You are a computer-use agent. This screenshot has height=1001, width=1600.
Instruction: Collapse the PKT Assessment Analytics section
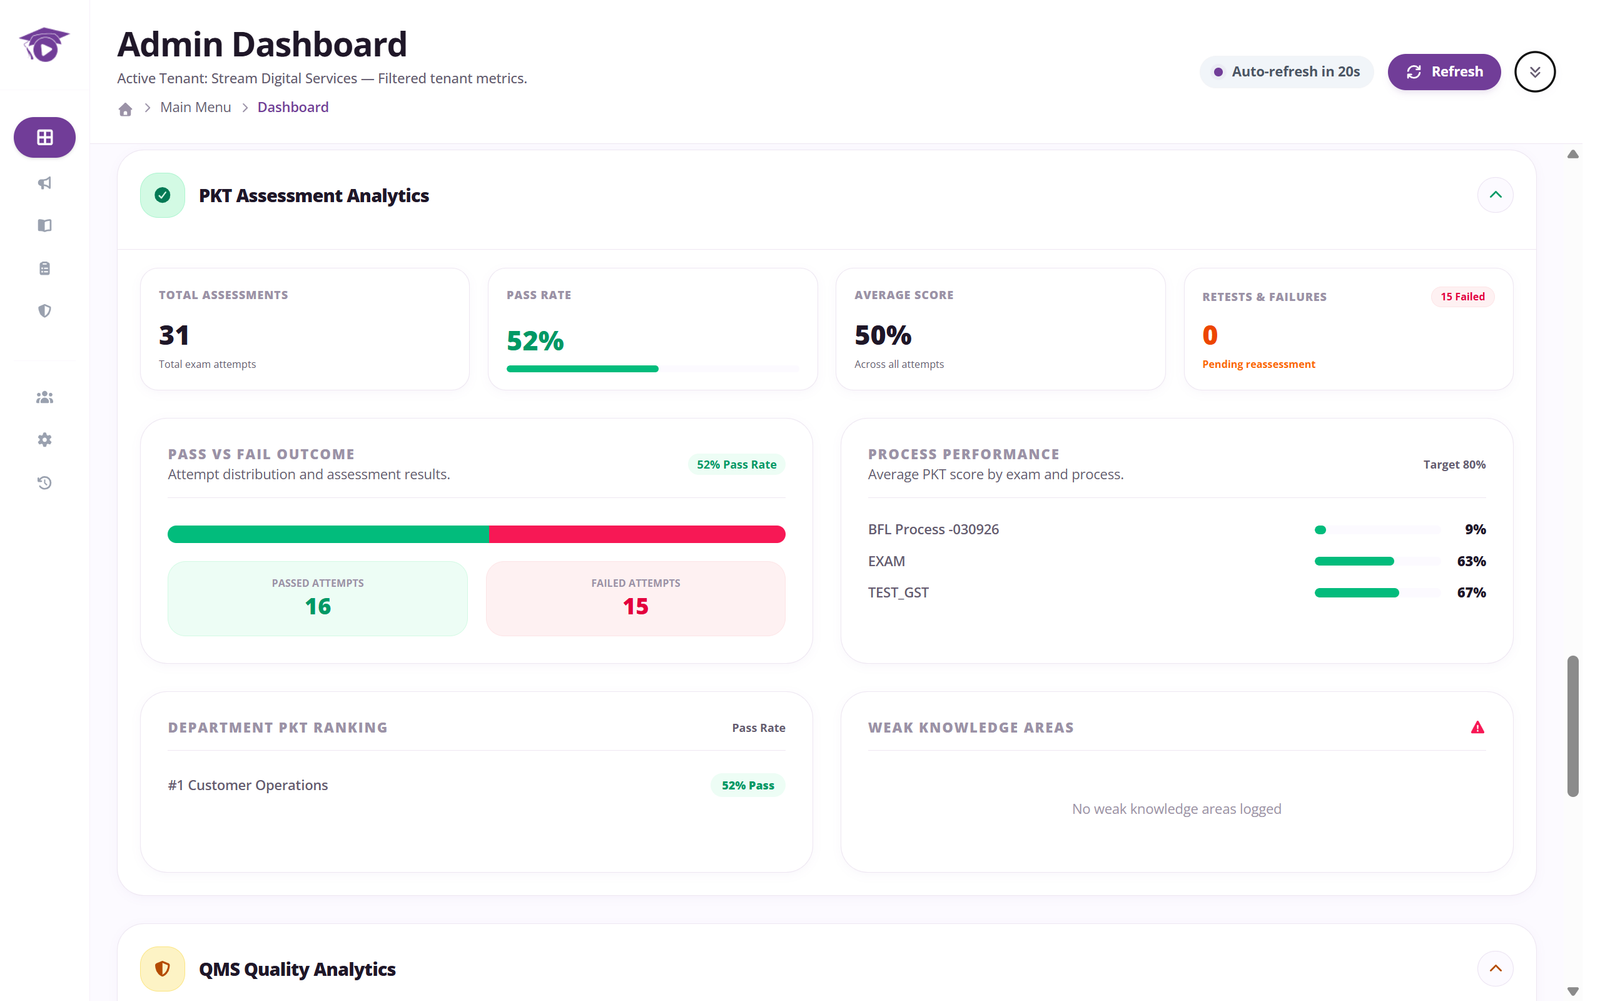pos(1495,195)
